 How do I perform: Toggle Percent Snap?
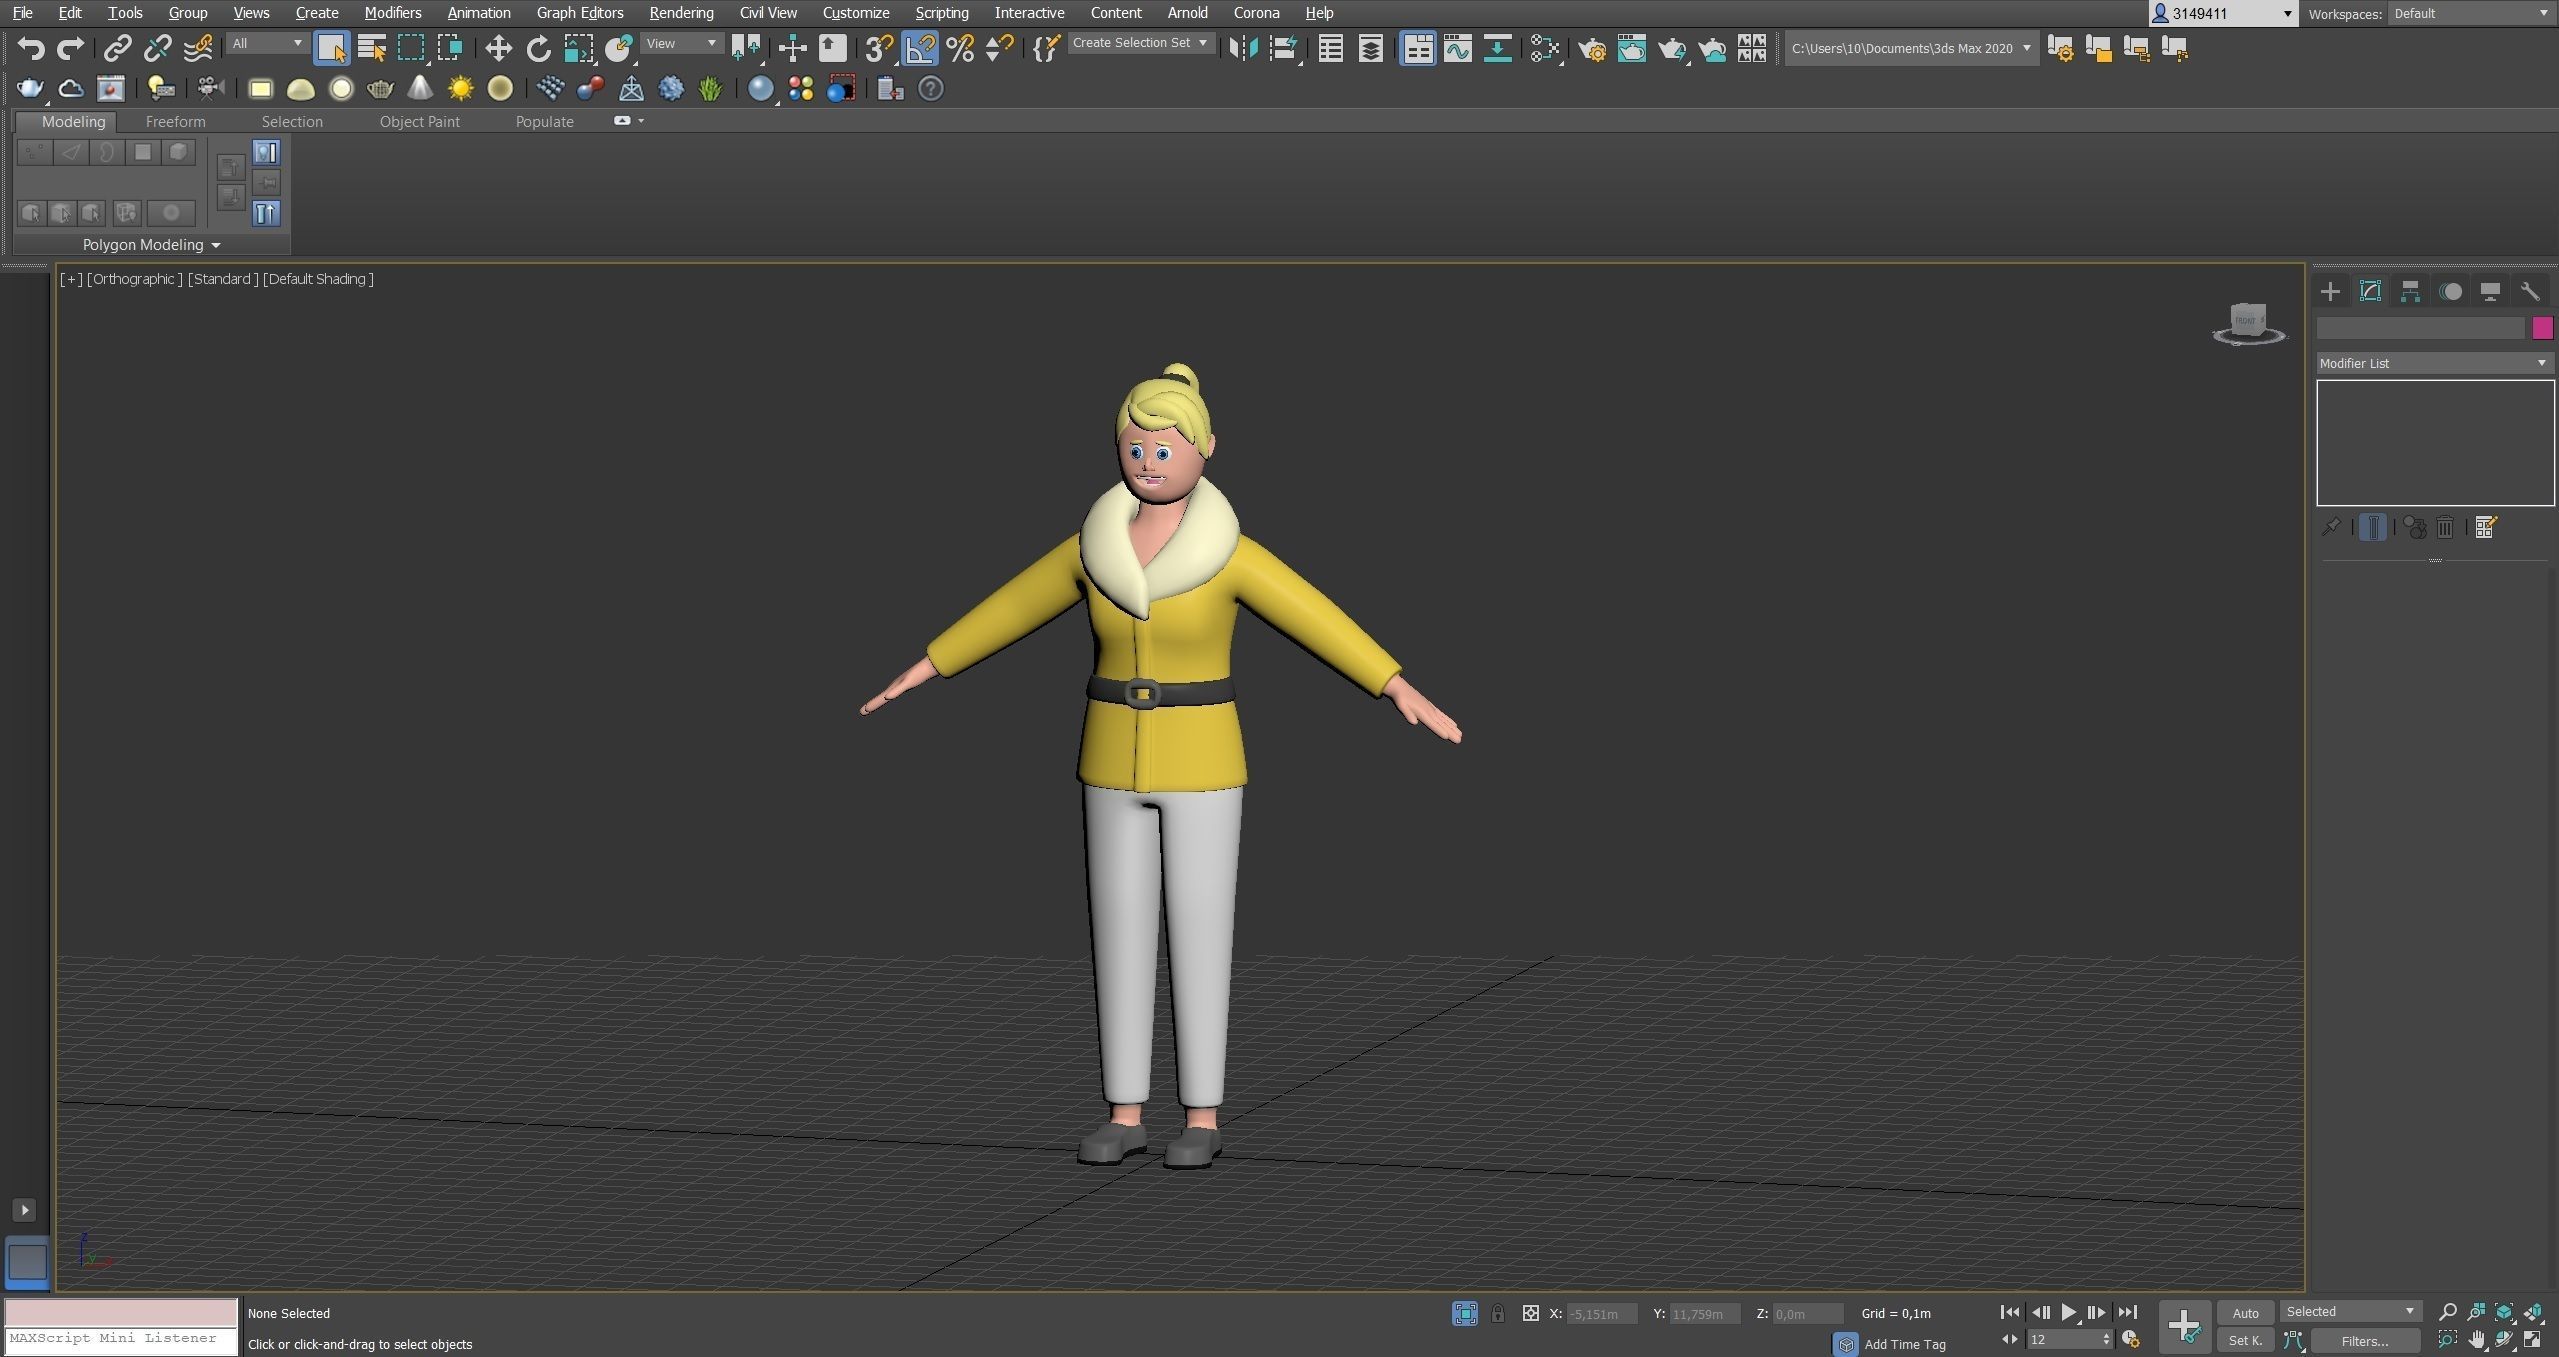960,48
